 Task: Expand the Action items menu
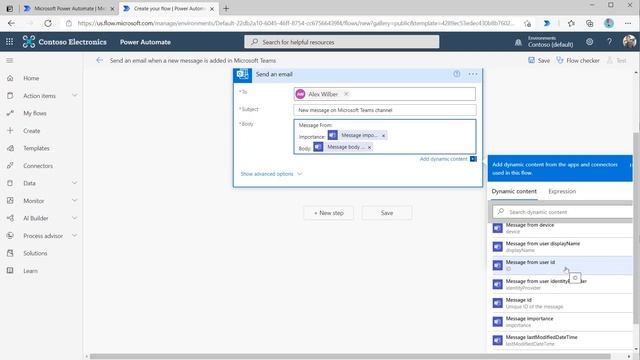[75, 96]
